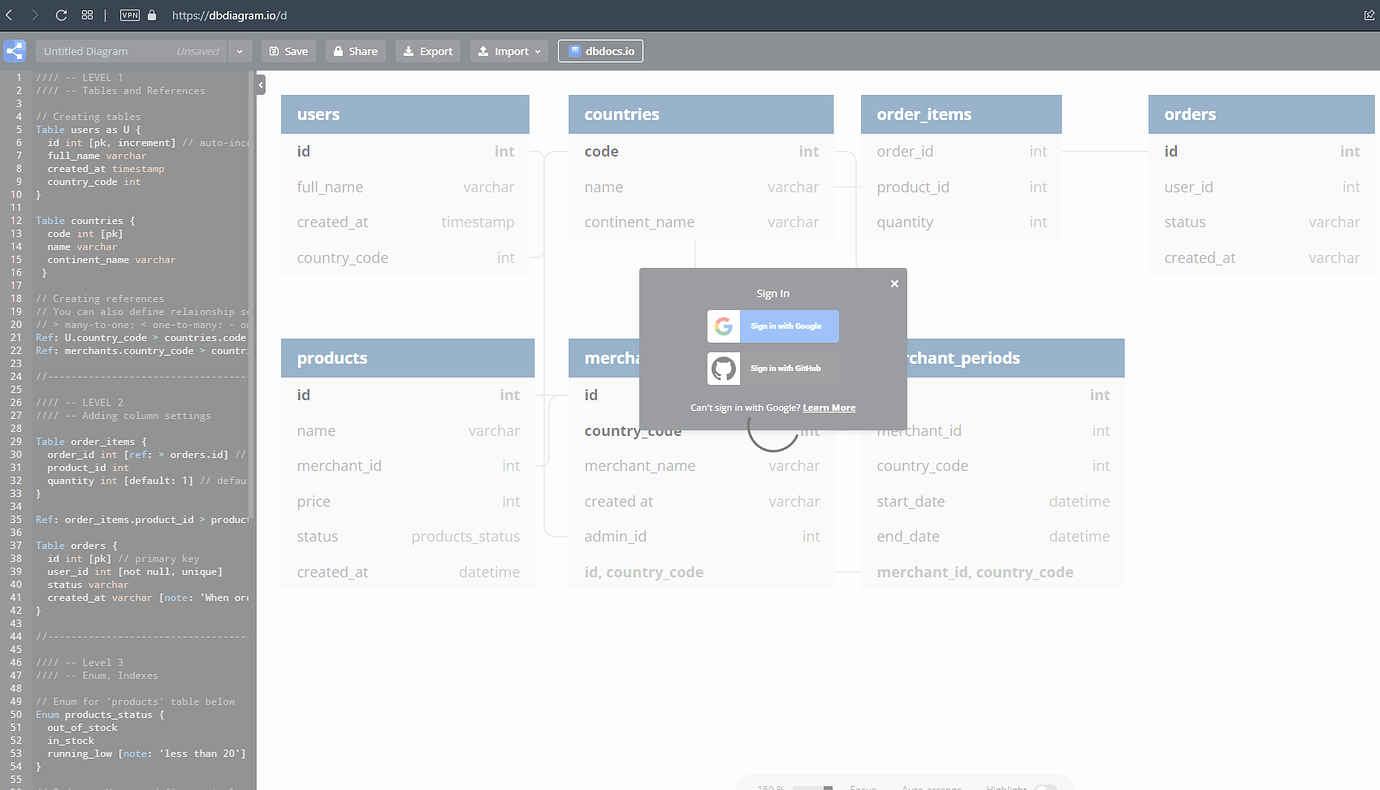Click the Share button
Screen dimensions: 1380x790
(x=355, y=51)
